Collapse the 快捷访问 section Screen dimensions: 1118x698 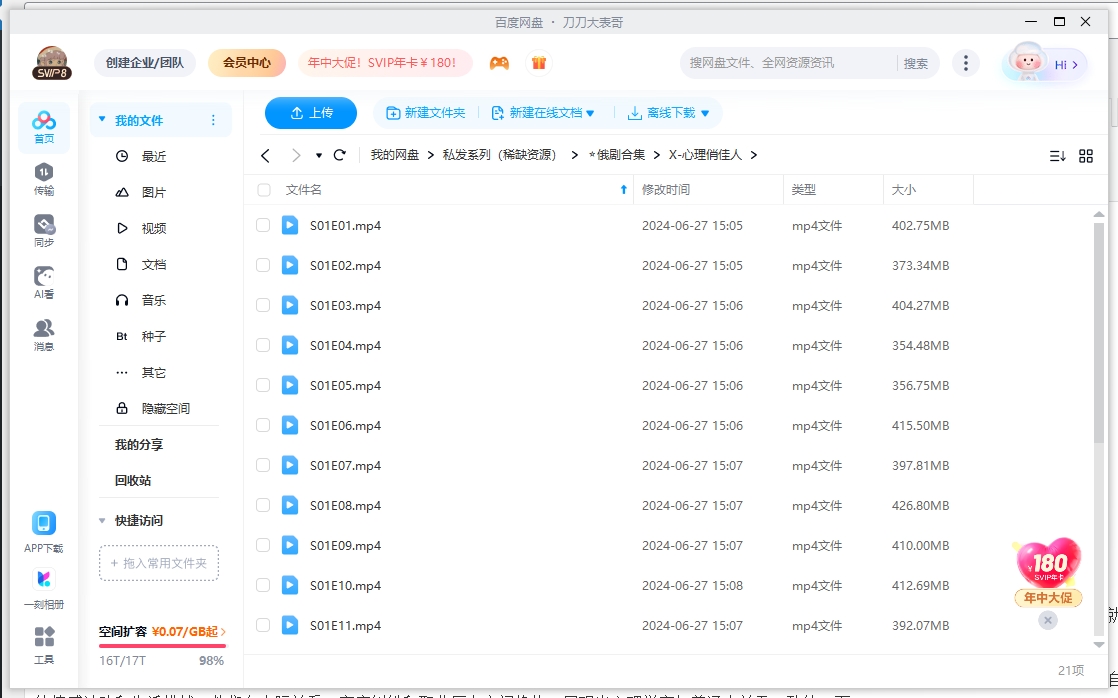click(x=102, y=520)
